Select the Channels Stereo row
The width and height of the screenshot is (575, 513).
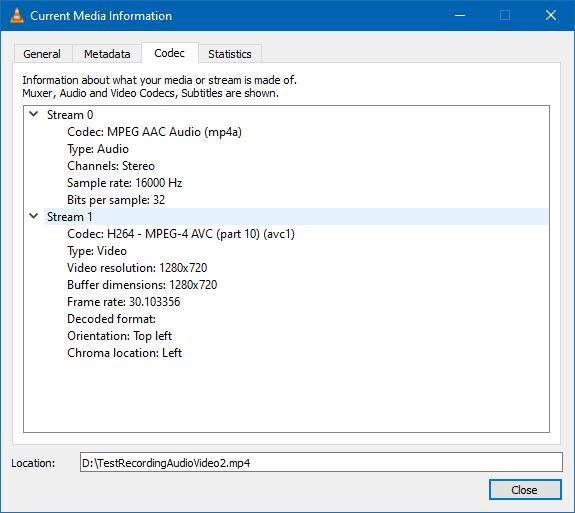(111, 166)
